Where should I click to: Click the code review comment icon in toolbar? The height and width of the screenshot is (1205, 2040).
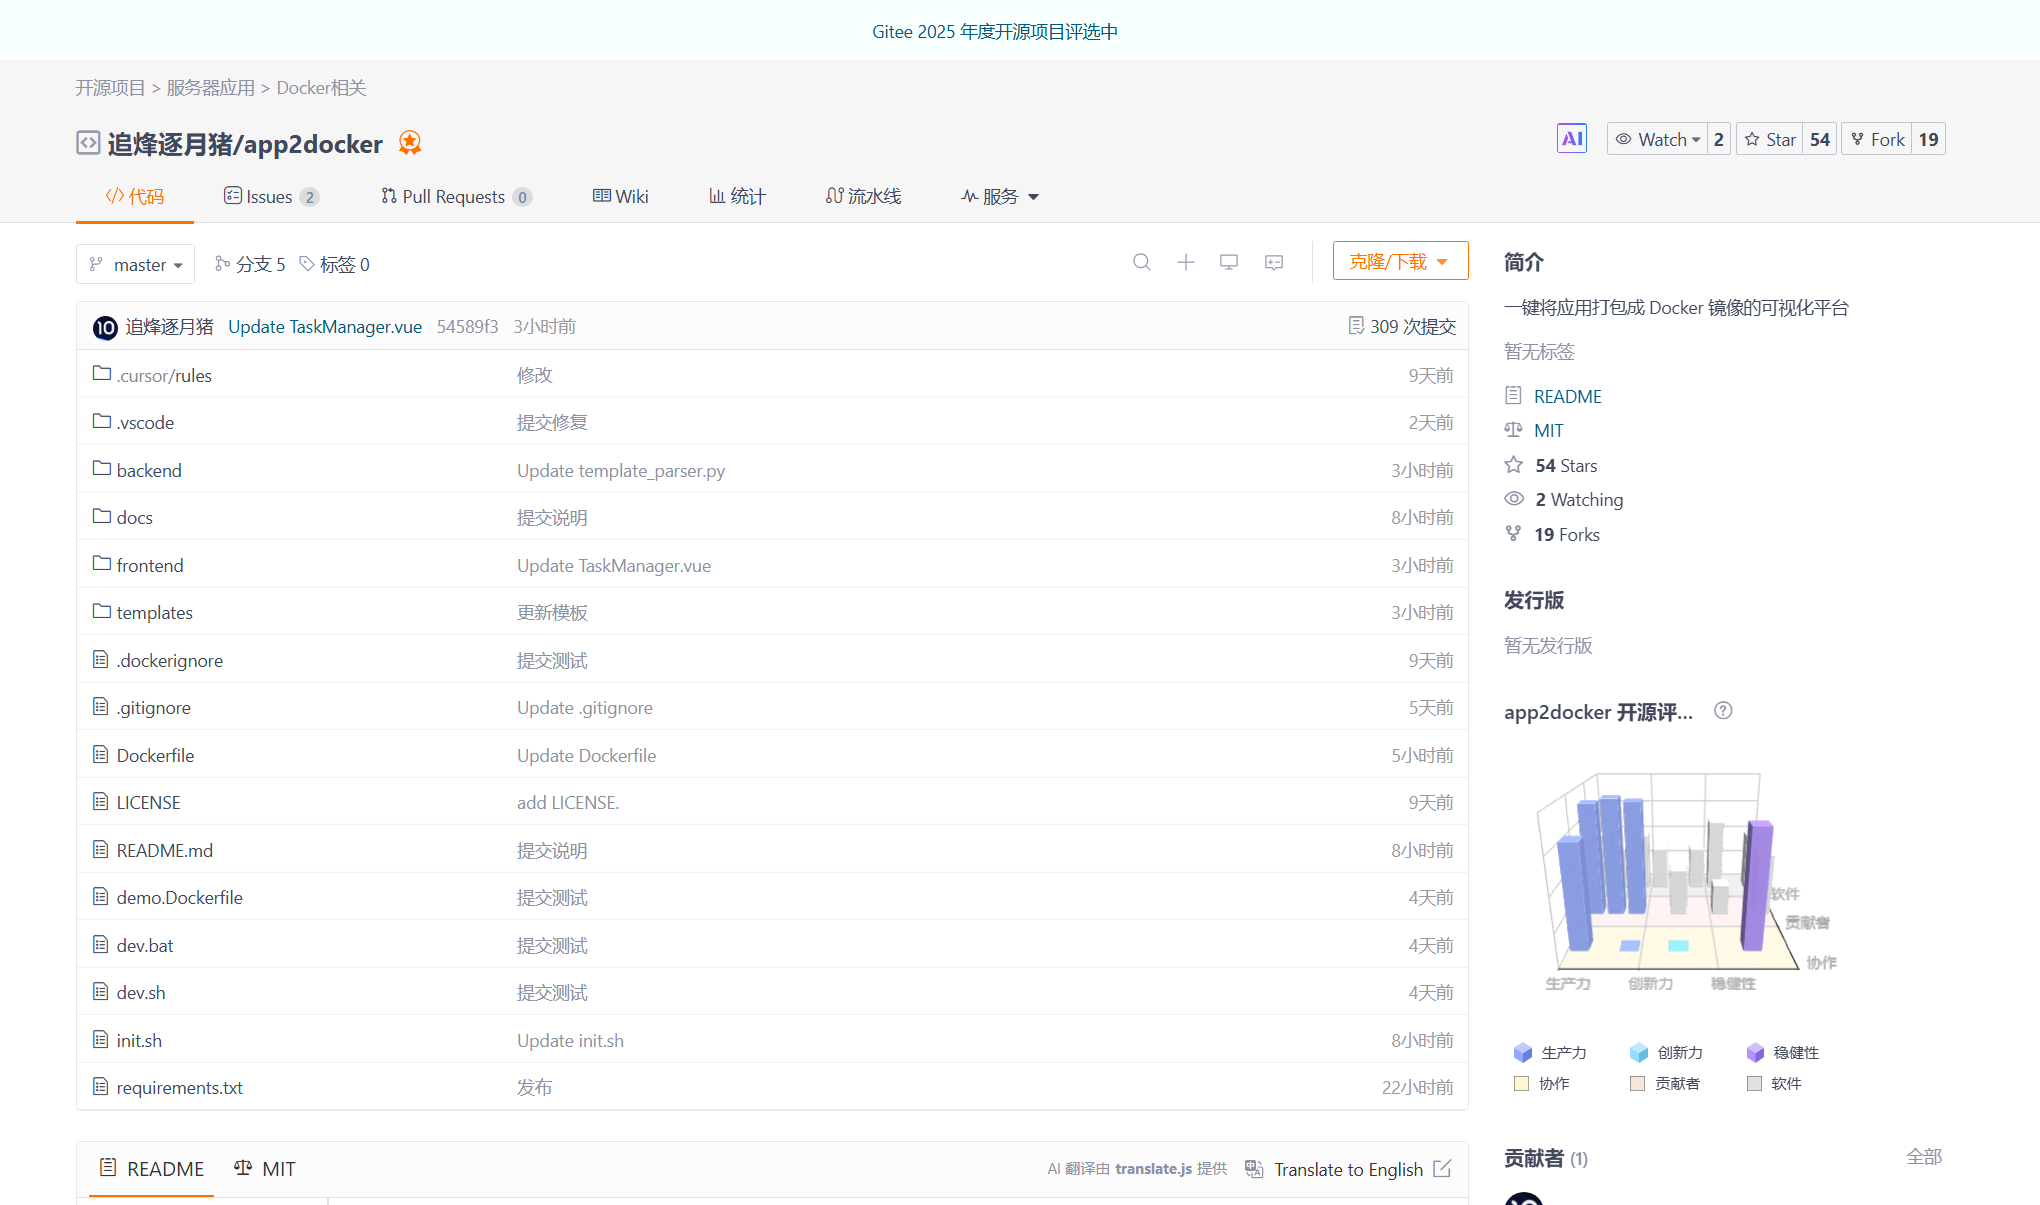(1273, 262)
